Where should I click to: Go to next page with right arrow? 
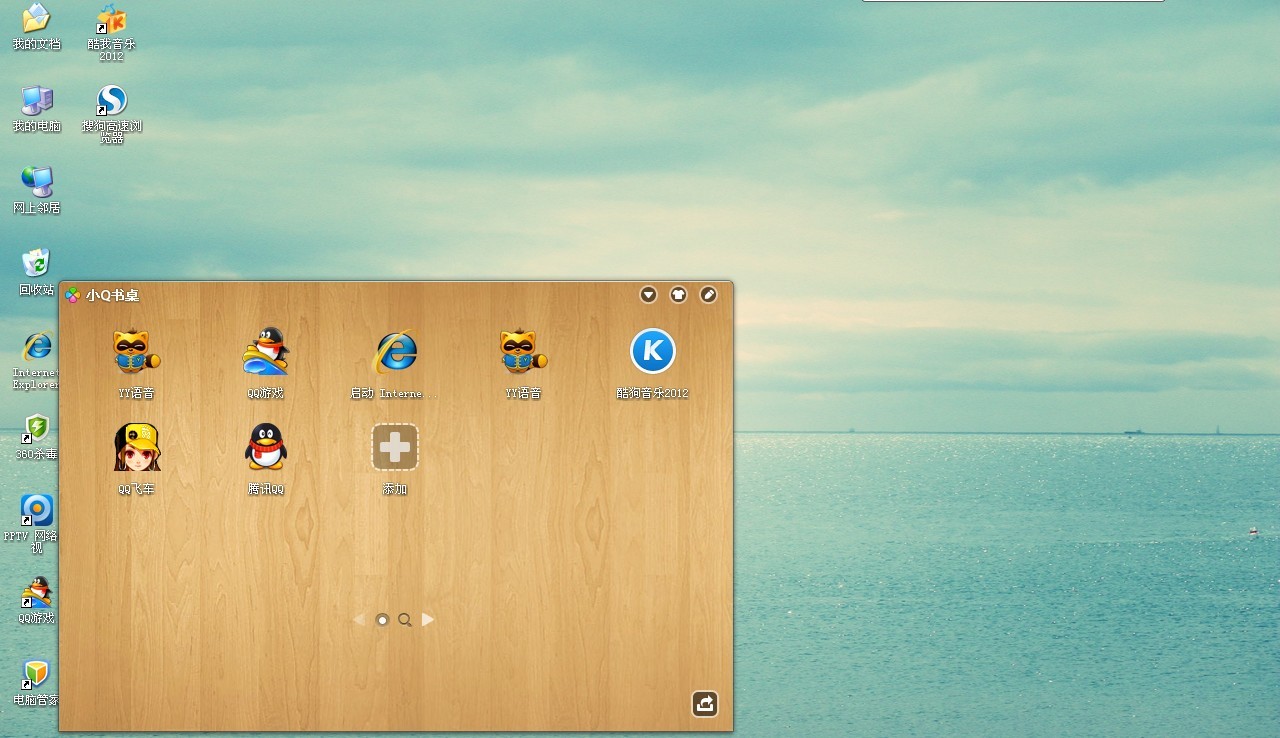(x=428, y=620)
